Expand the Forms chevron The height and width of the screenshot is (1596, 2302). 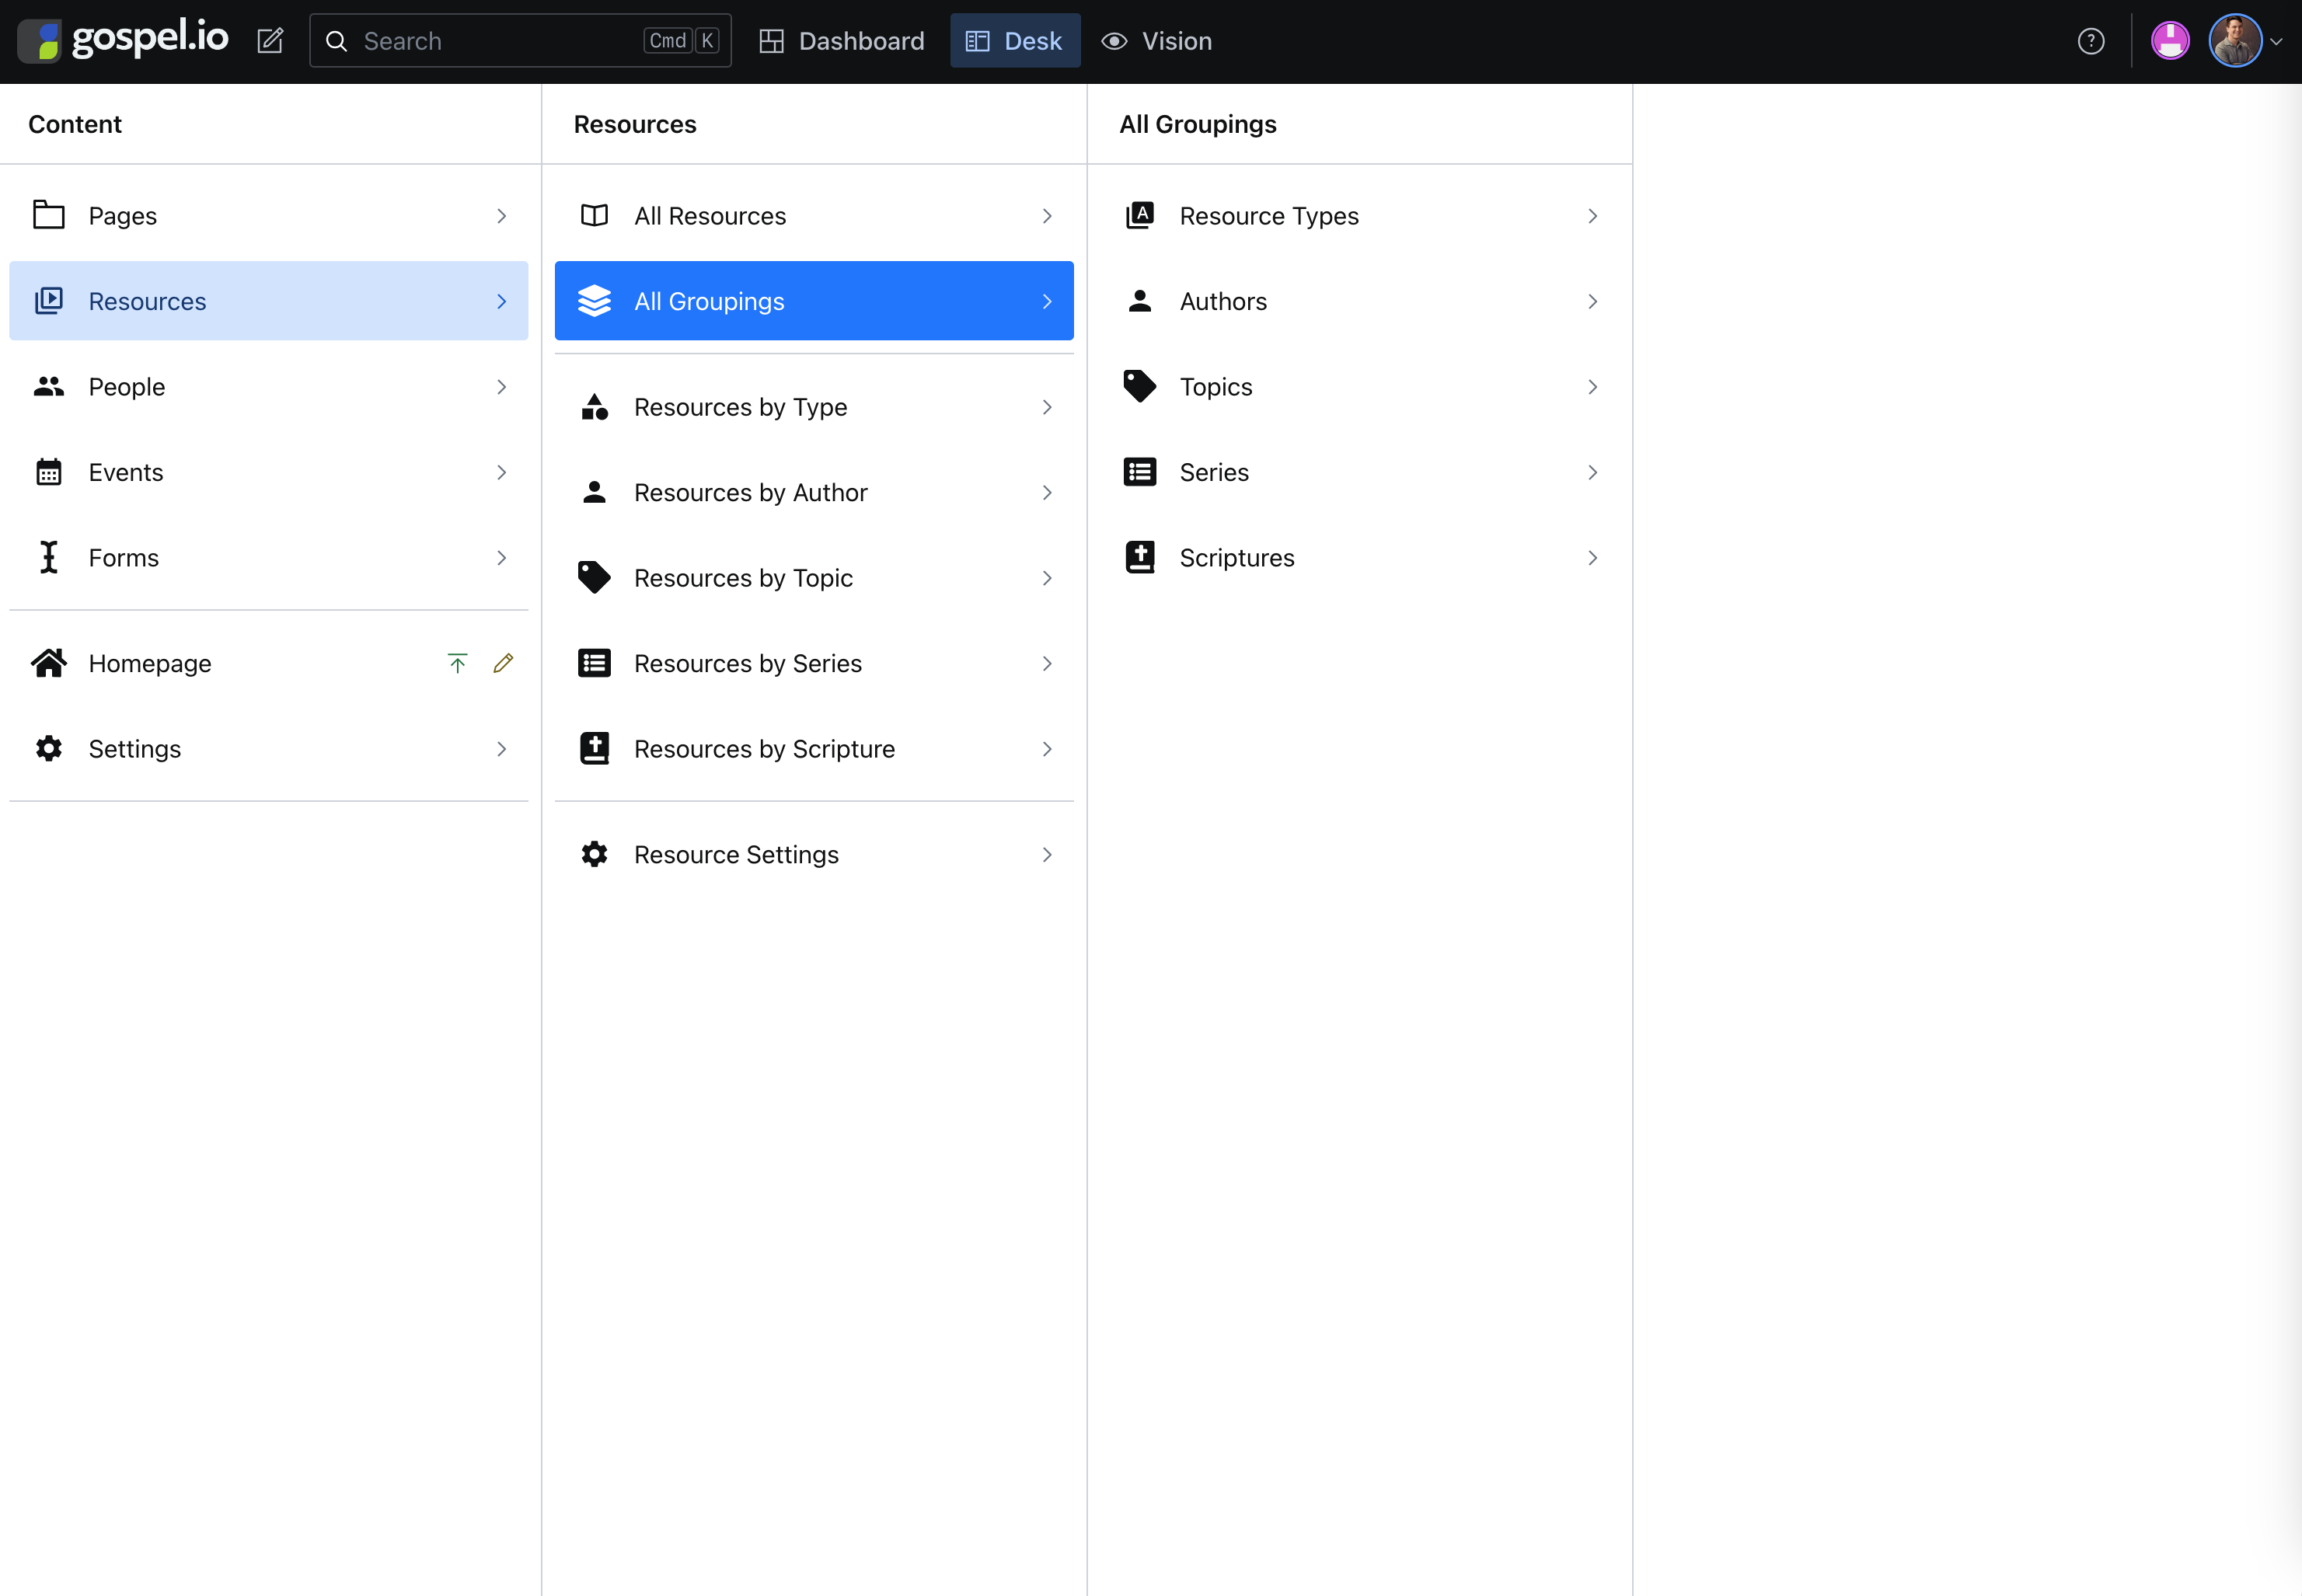(x=502, y=557)
